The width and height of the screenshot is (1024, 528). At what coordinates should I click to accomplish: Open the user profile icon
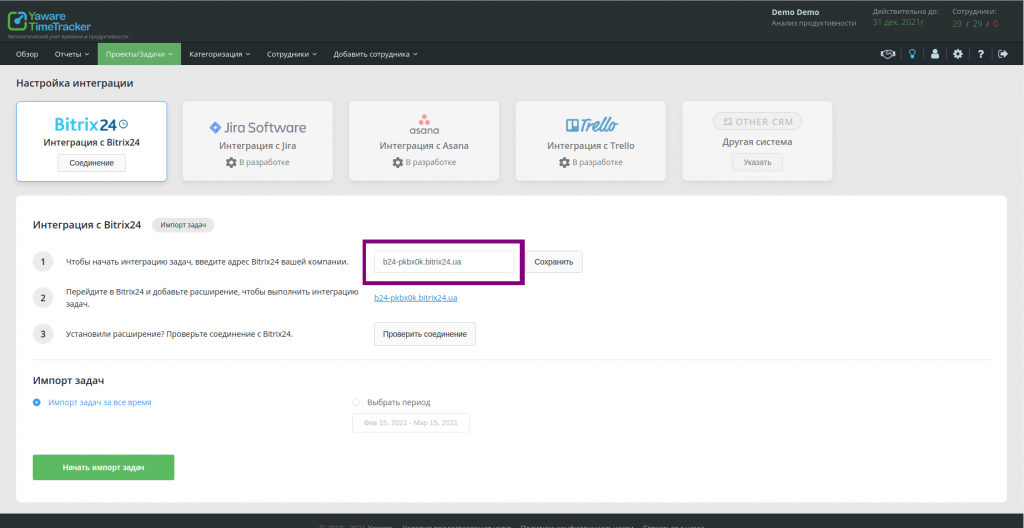coord(935,54)
